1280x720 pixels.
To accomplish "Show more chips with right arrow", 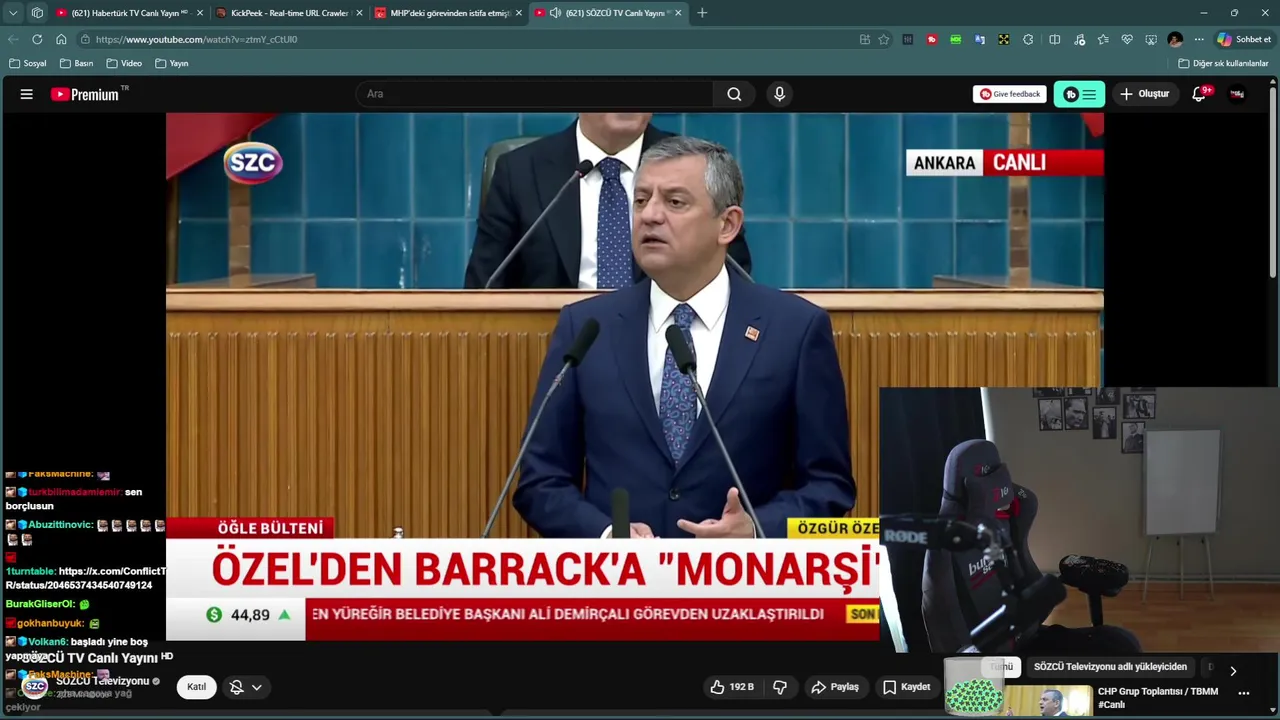I will [x=1233, y=671].
